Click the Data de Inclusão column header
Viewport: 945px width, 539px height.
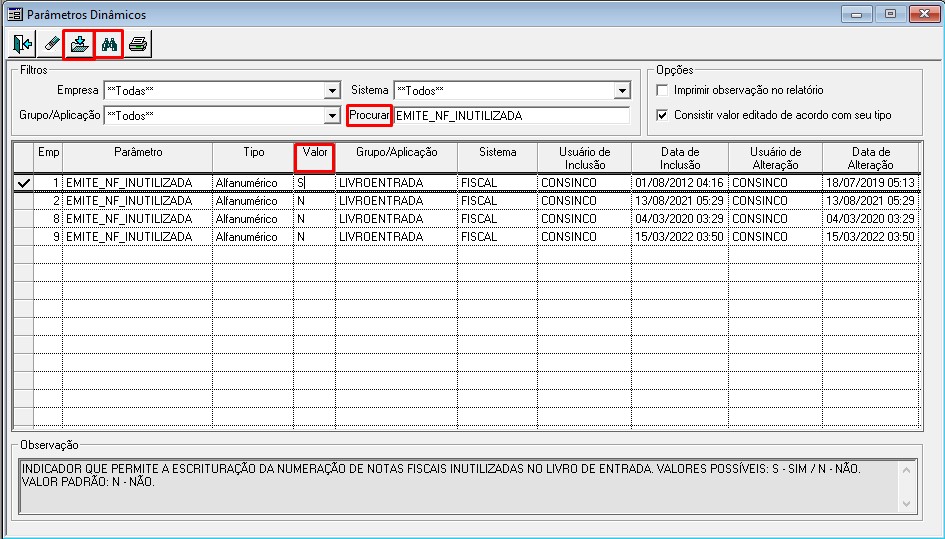click(x=680, y=158)
